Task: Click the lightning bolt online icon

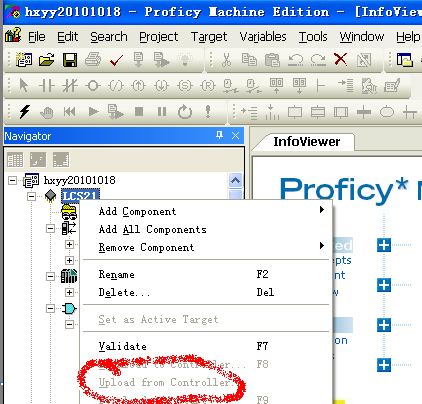Action: click(24, 112)
